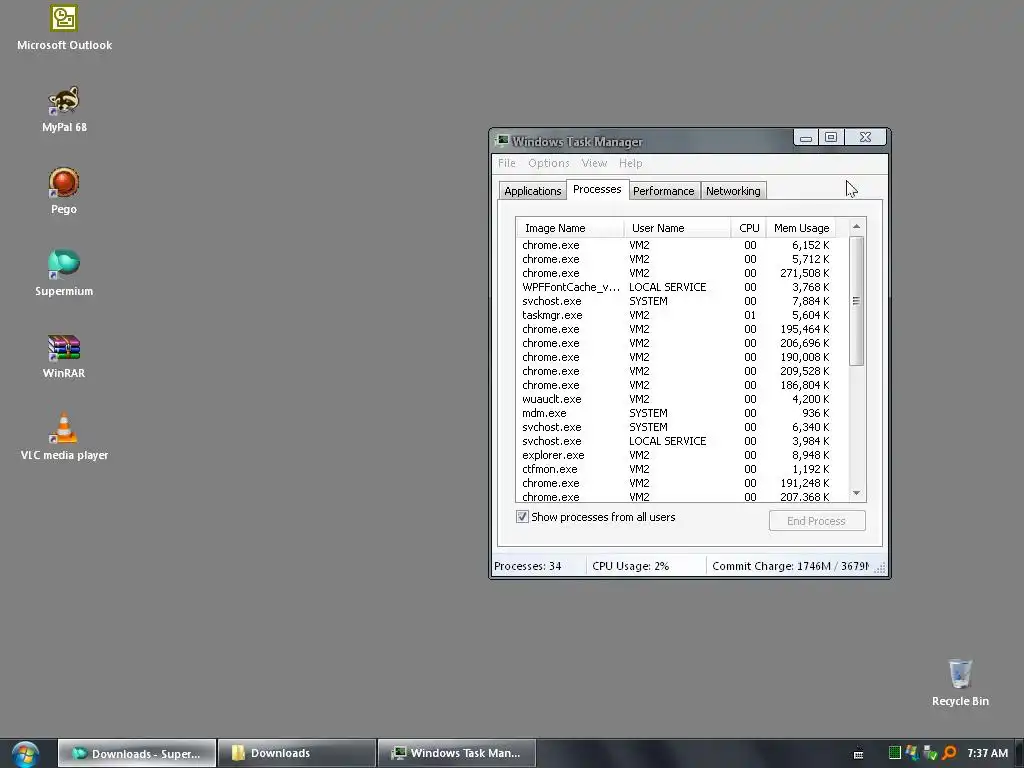Click the Windows flag tray icon
Screen dimensions: 1024x768
(912, 753)
